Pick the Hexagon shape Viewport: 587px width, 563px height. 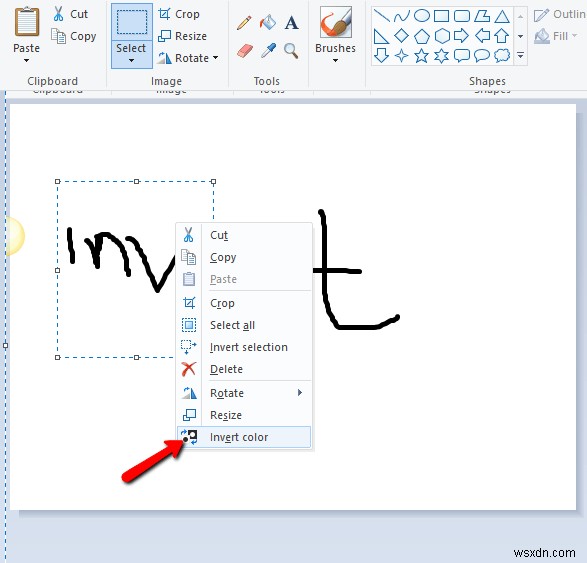(x=442, y=36)
